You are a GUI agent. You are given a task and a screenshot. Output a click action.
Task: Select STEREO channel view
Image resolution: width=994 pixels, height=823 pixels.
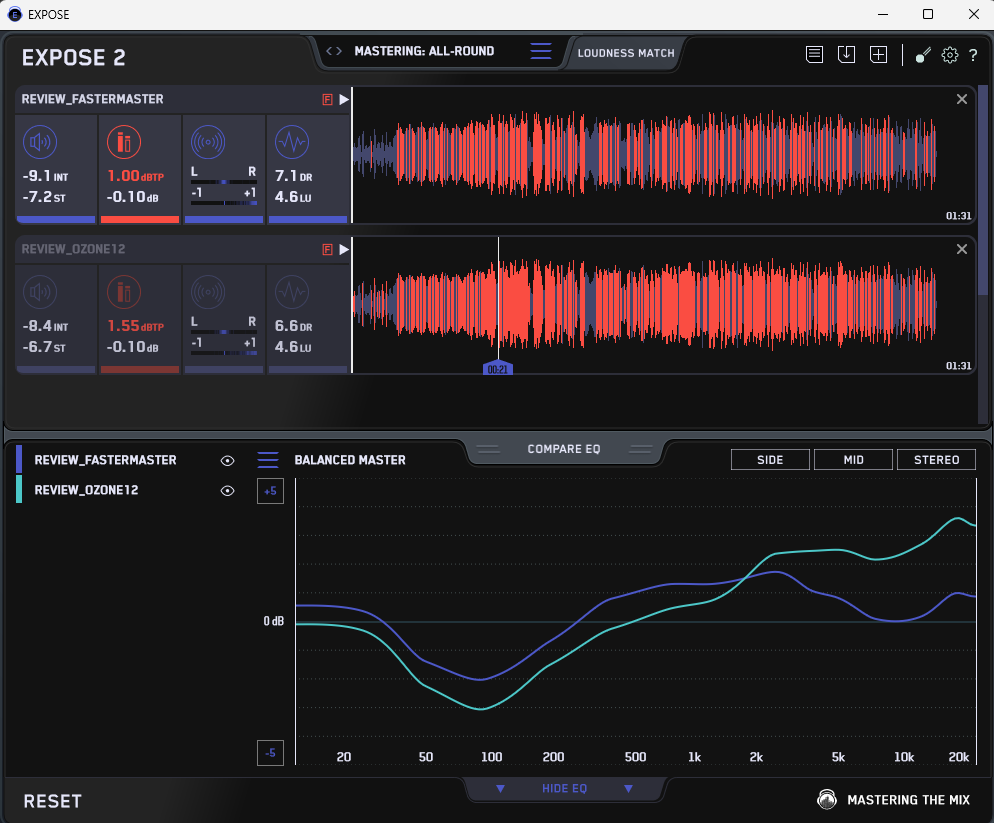pyautogui.click(x=936, y=460)
